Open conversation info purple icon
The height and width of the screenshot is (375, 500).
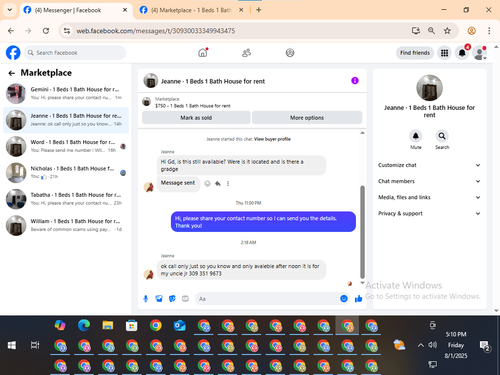point(355,81)
